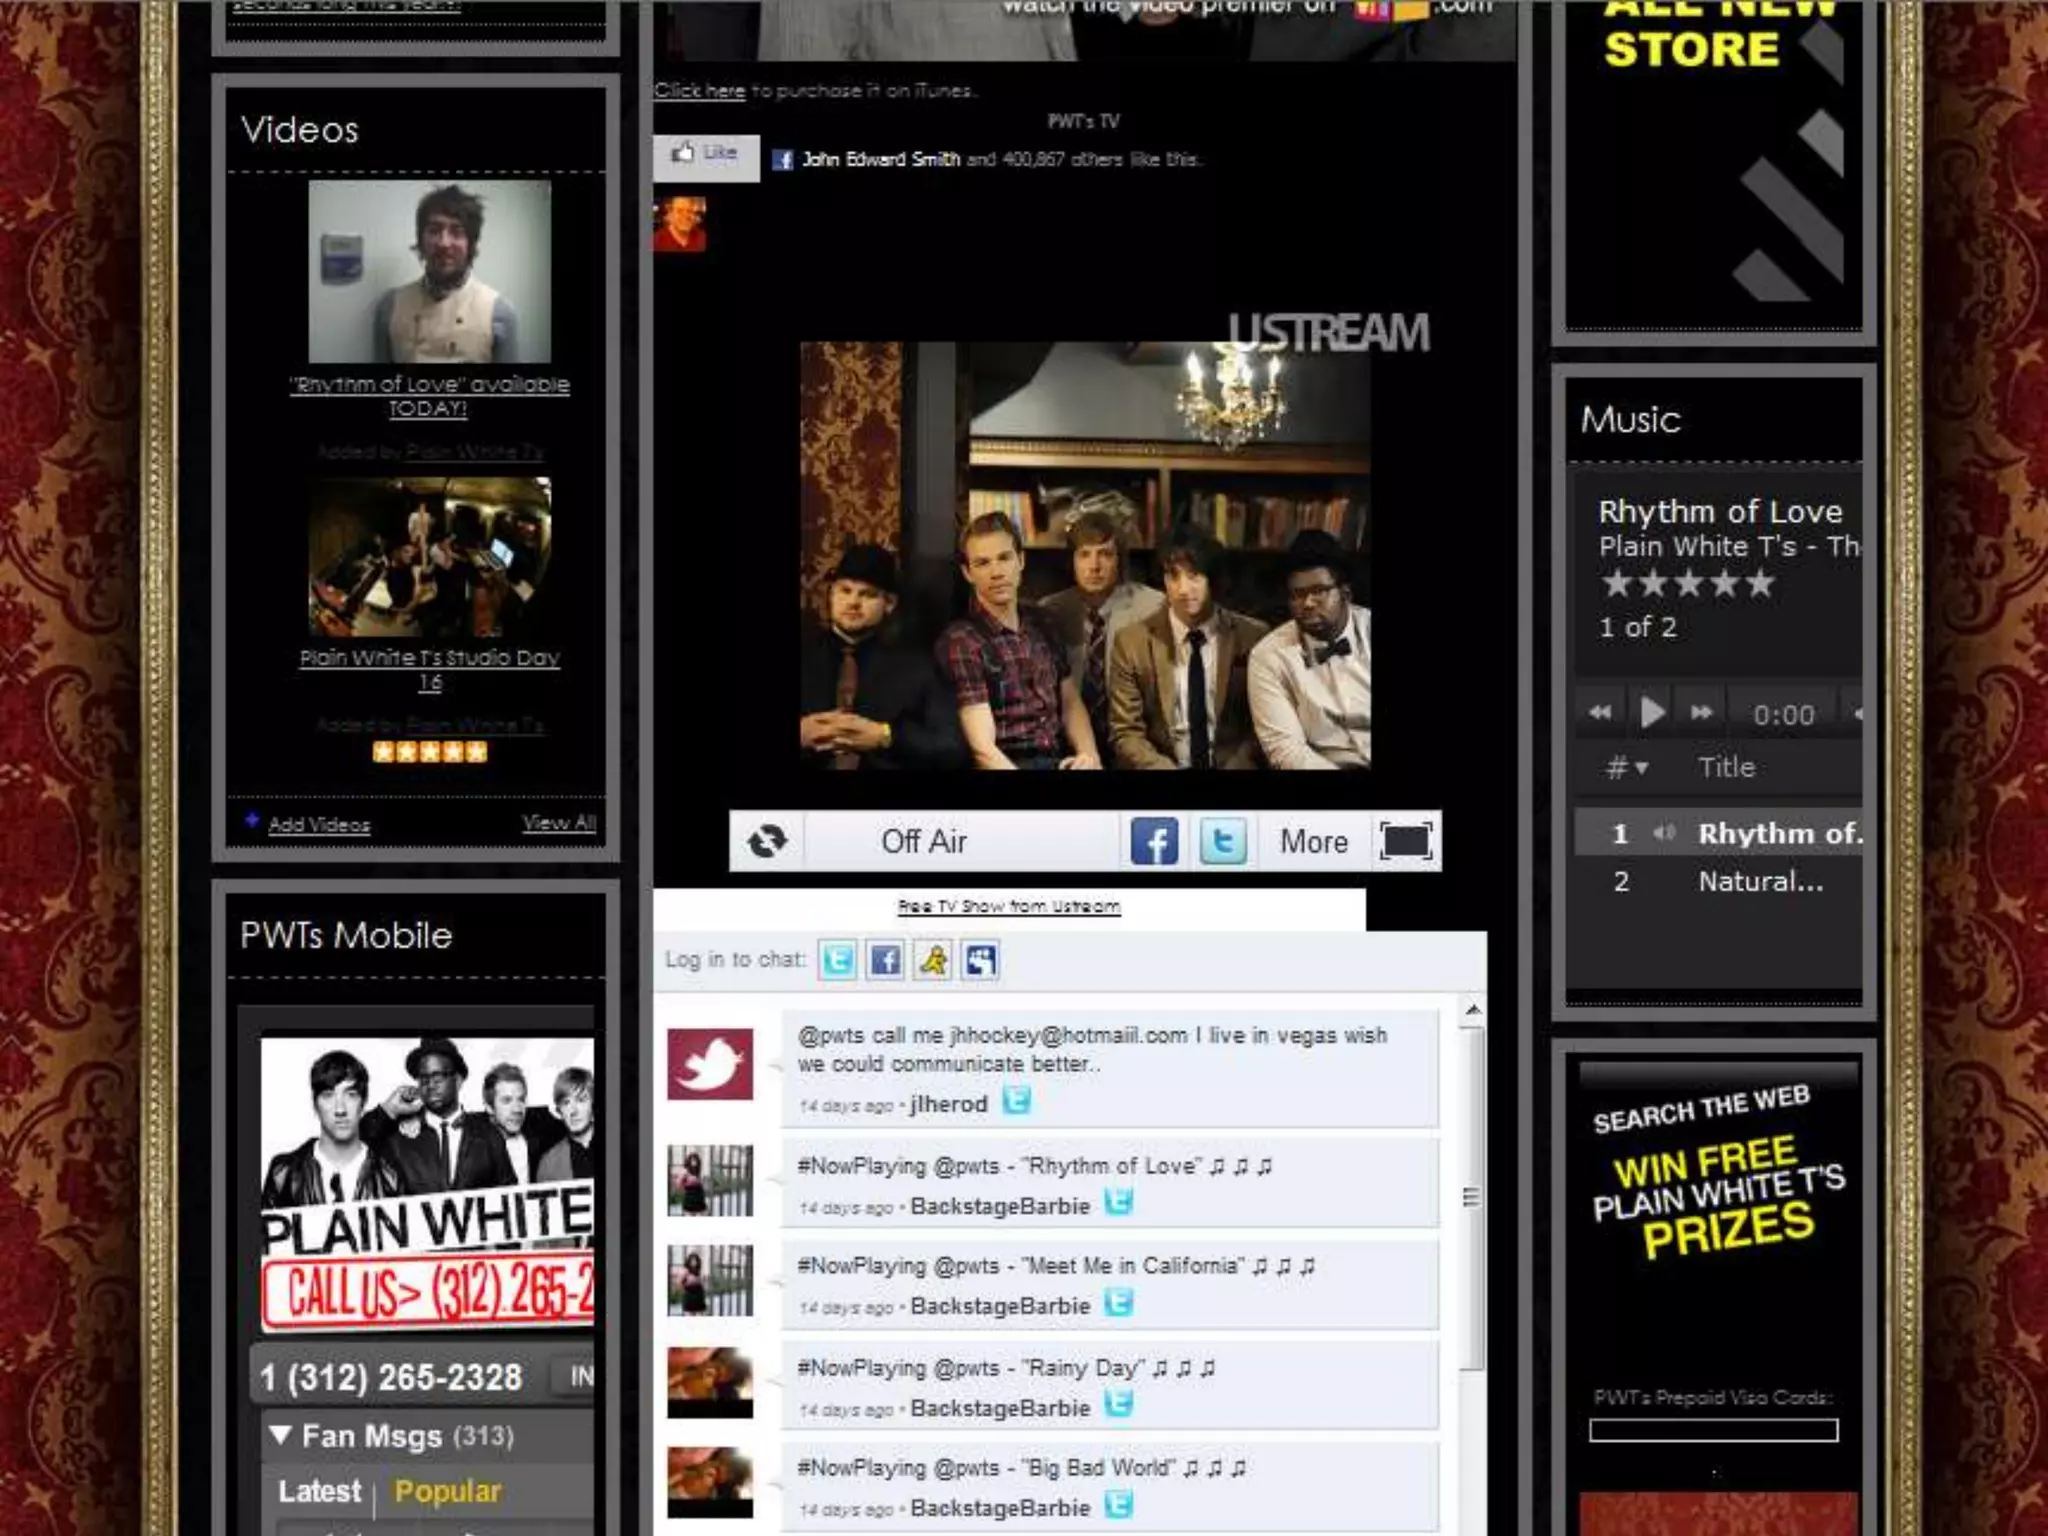Share the stream via the Facebook icon
The width and height of the screenshot is (2048, 1536).
point(1154,841)
